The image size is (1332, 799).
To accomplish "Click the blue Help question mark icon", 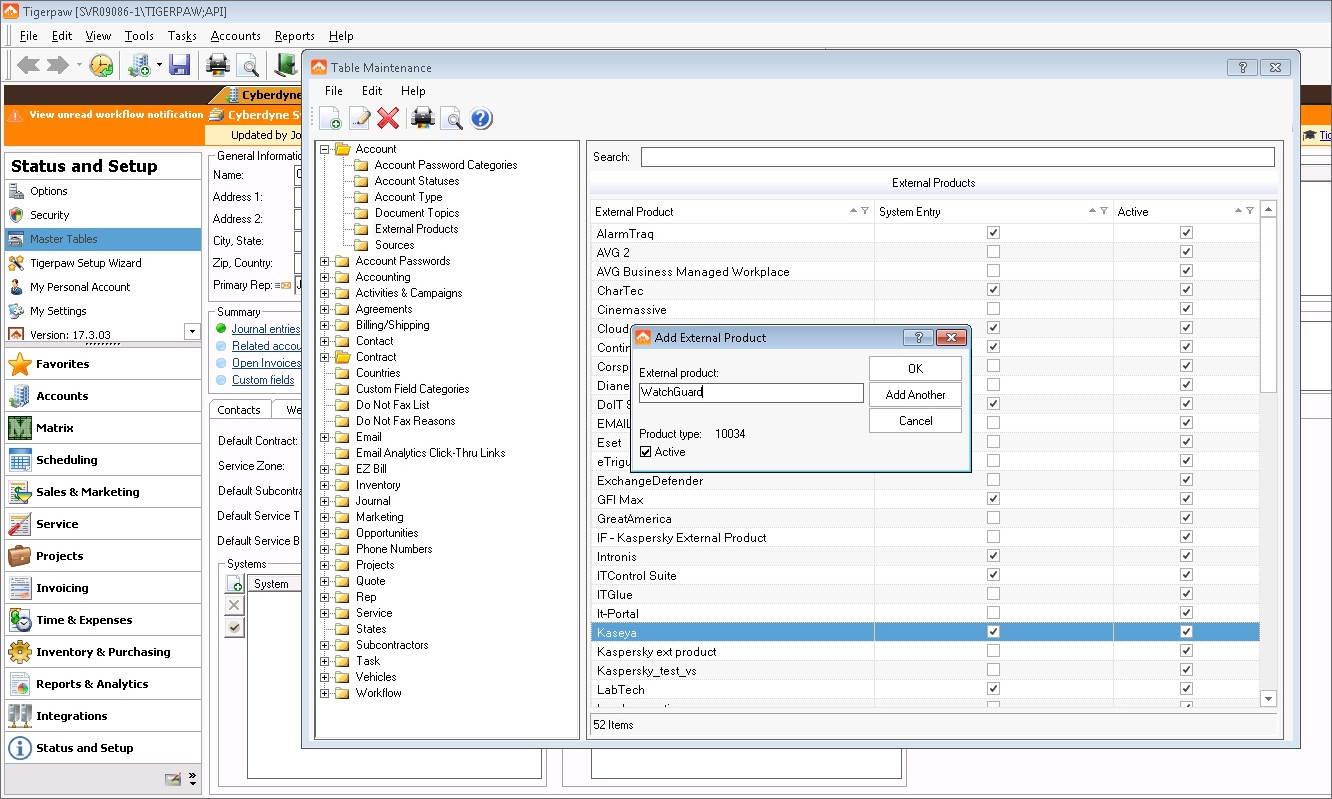I will [481, 118].
